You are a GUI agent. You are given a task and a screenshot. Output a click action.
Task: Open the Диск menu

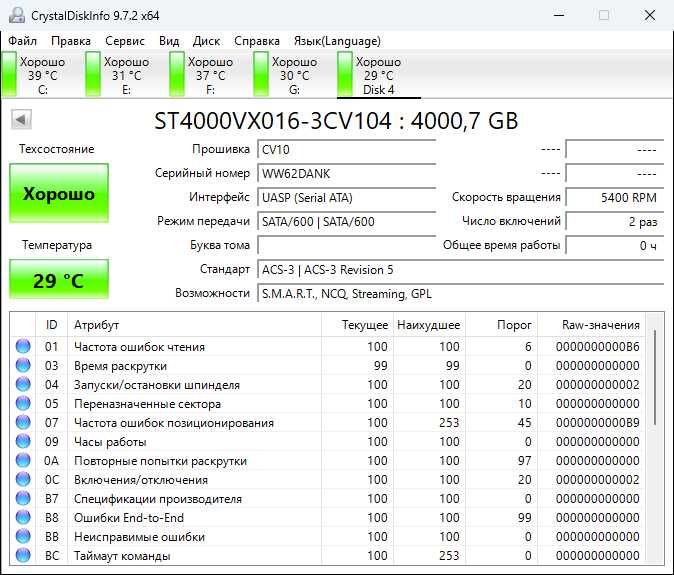[206, 41]
